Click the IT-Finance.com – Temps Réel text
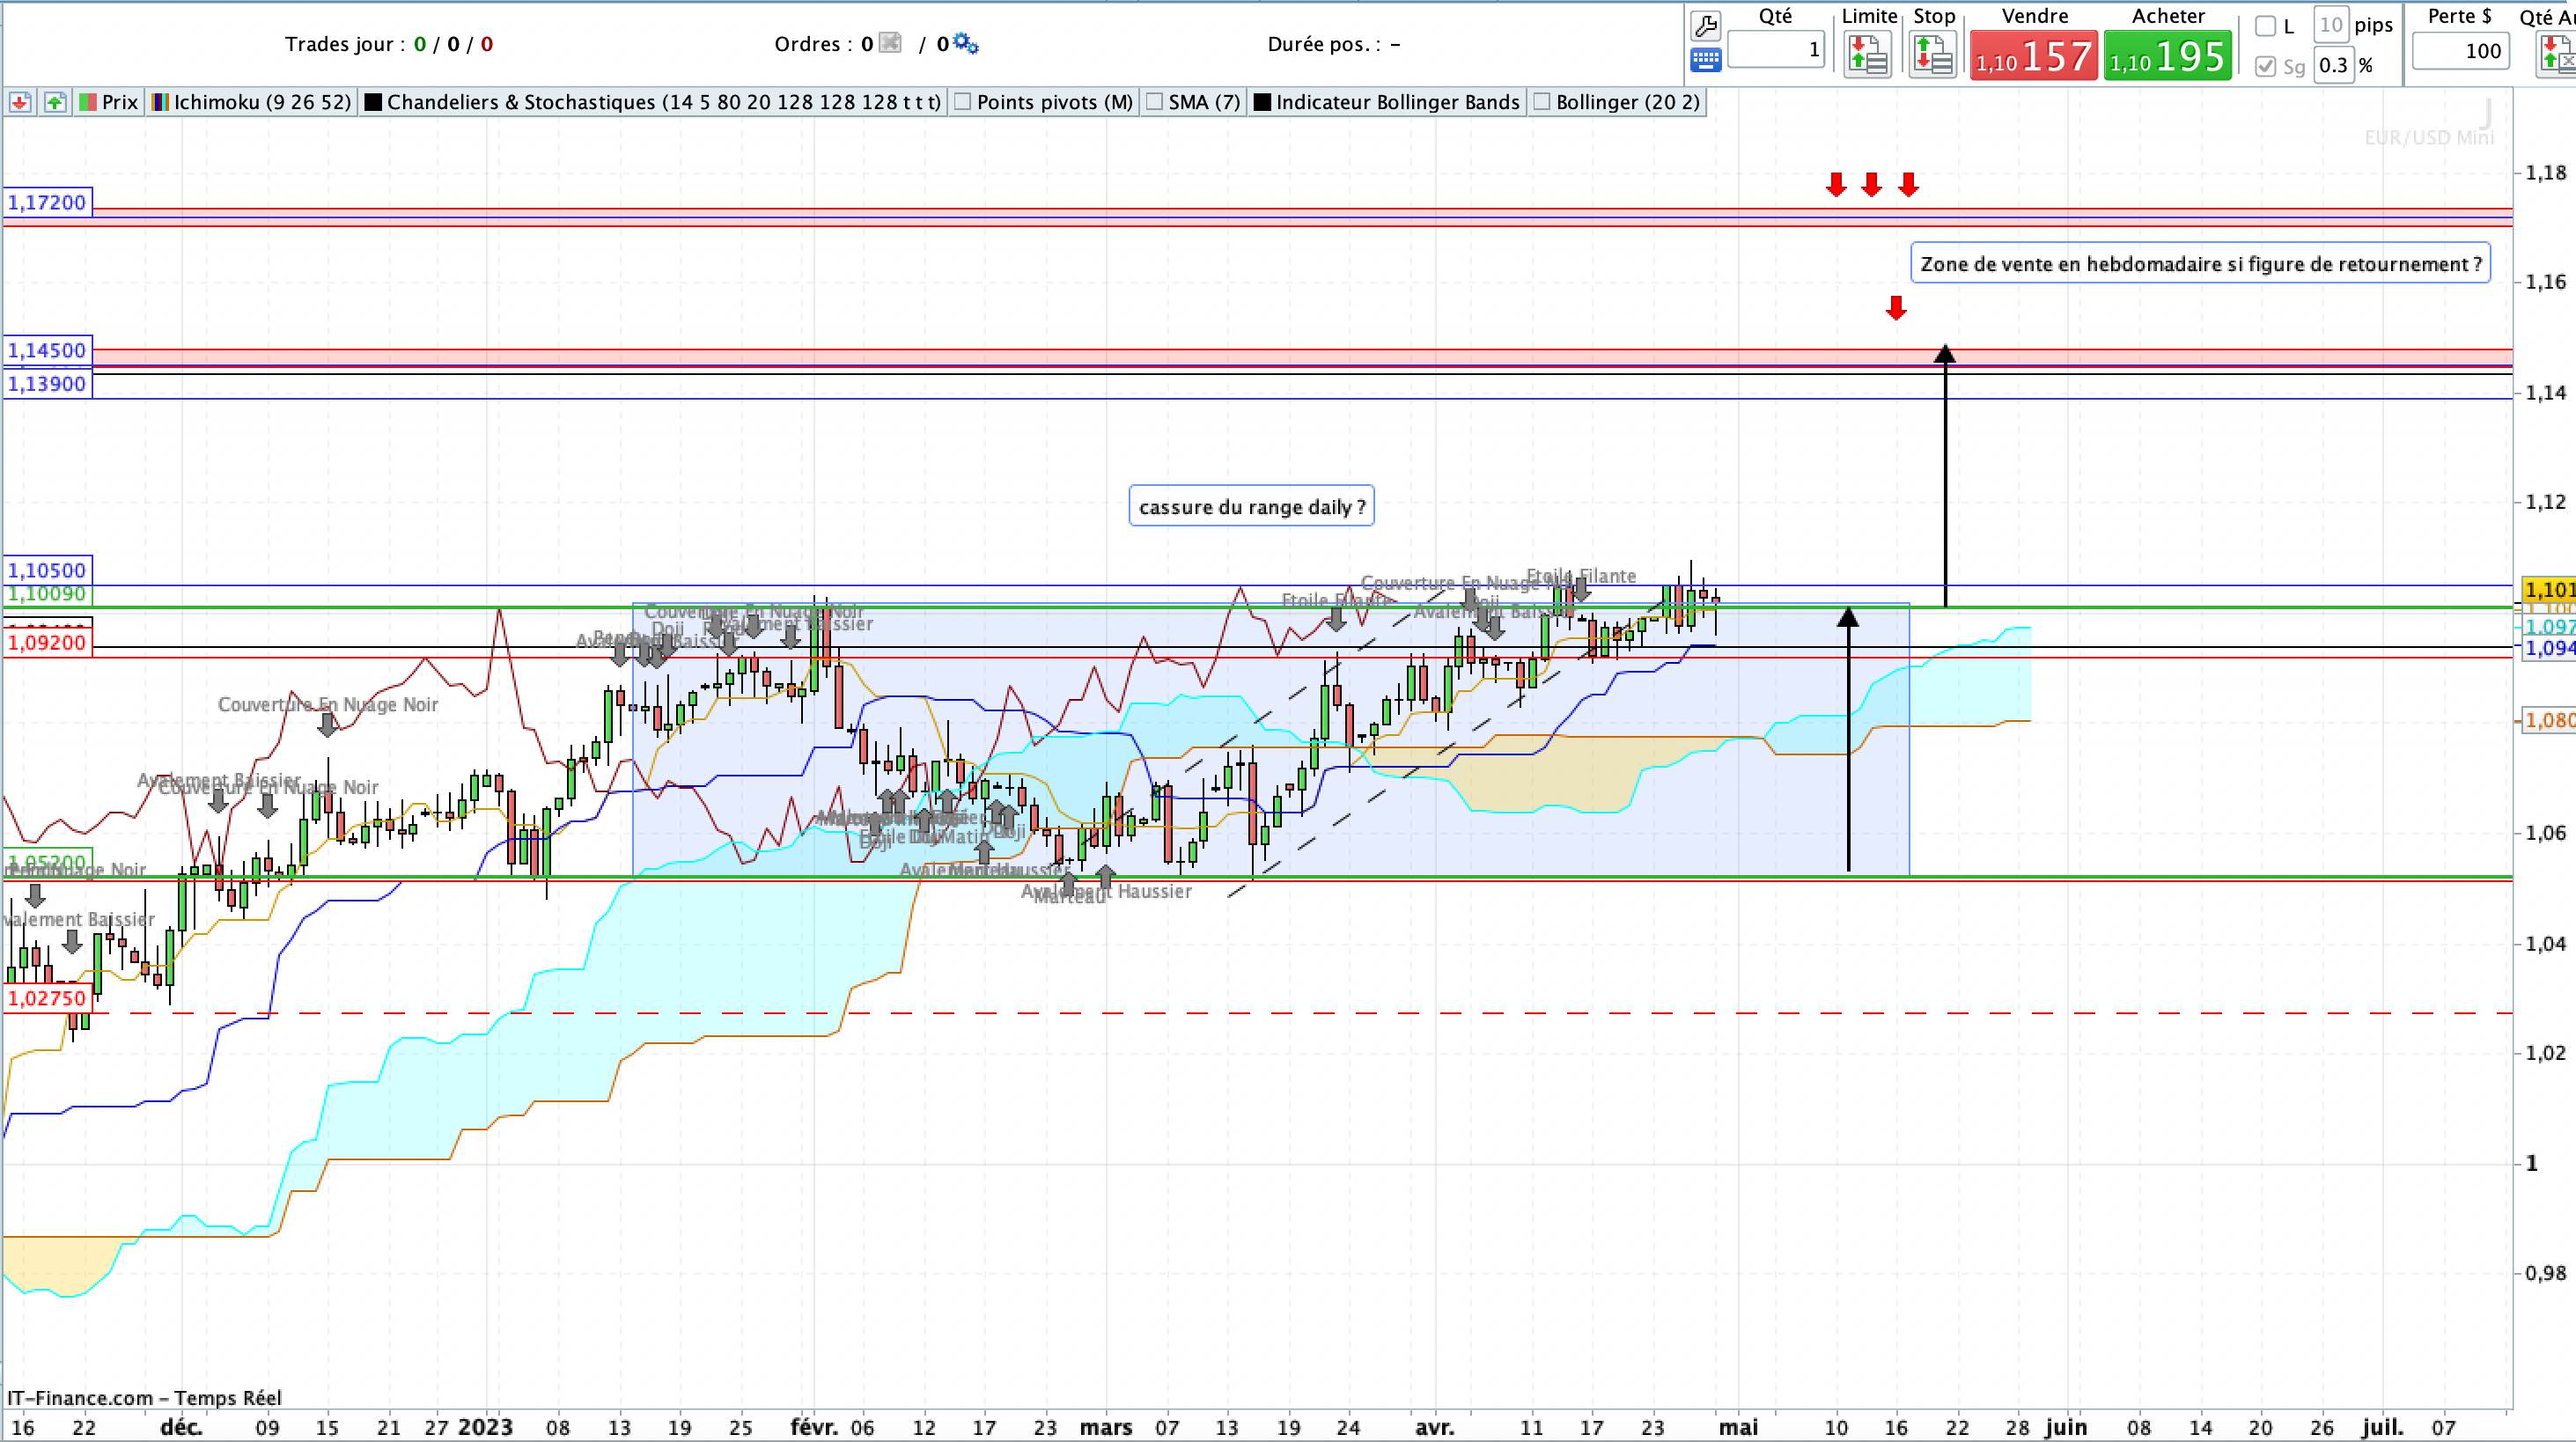The image size is (2576, 1442). pos(144,1398)
